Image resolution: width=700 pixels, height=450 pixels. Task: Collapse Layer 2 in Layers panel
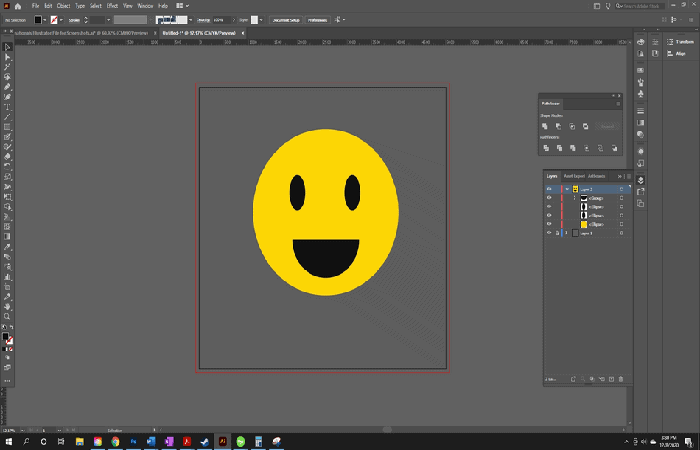[x=567, y=189]
